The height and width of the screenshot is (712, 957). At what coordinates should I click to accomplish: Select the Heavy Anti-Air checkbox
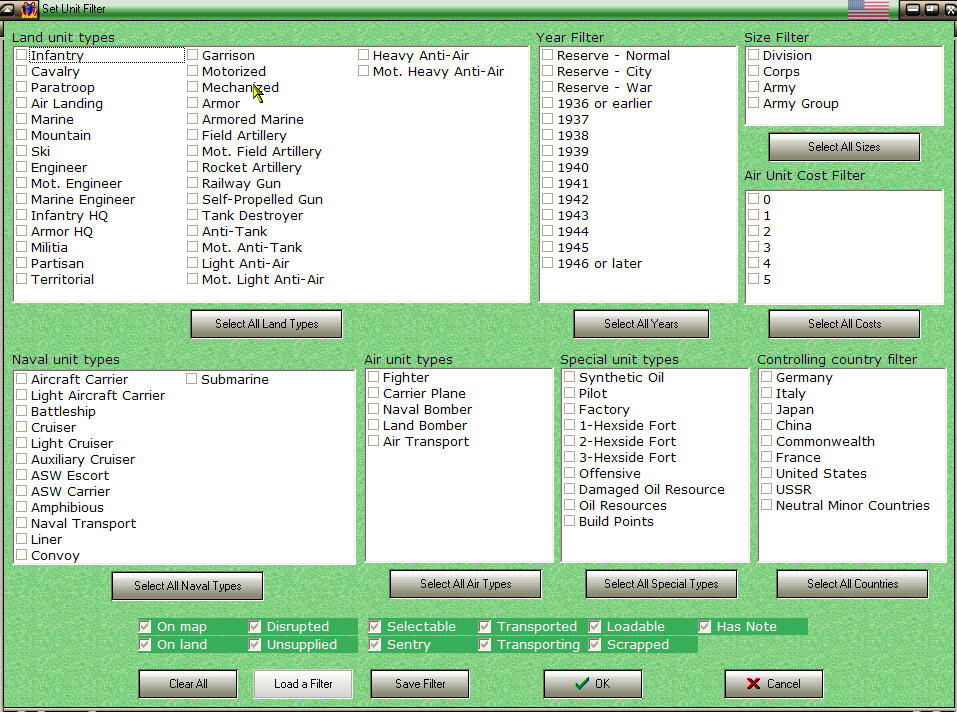pyautogui.click(x=364, y=55)
